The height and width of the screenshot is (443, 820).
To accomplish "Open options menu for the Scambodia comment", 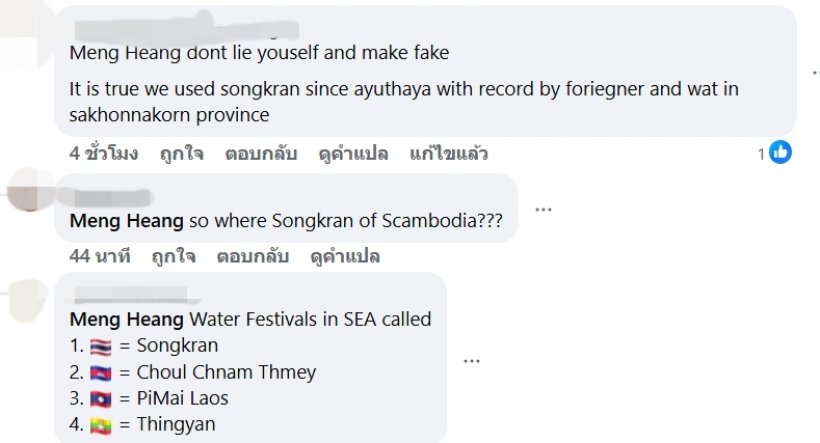I will pyautogui.click(x=543, y=209).
